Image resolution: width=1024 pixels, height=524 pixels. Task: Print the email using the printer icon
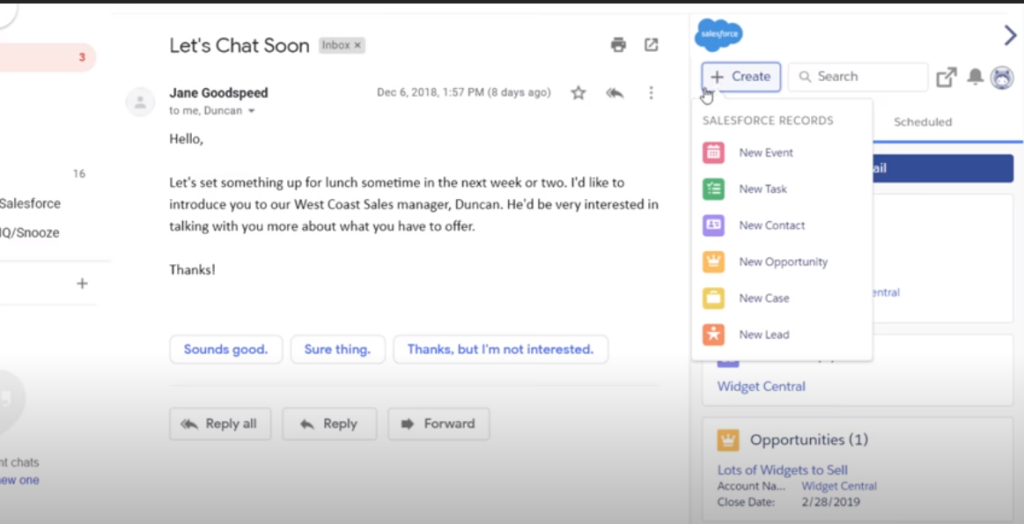point(618,45)
